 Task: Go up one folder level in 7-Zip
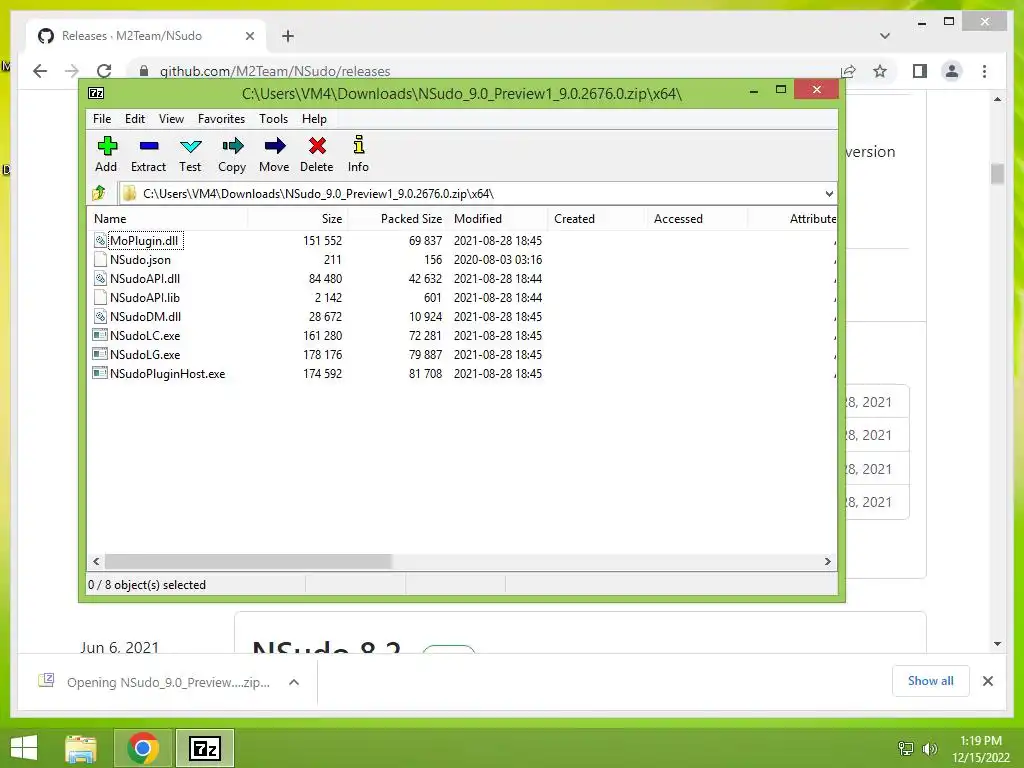click(99, 193)
